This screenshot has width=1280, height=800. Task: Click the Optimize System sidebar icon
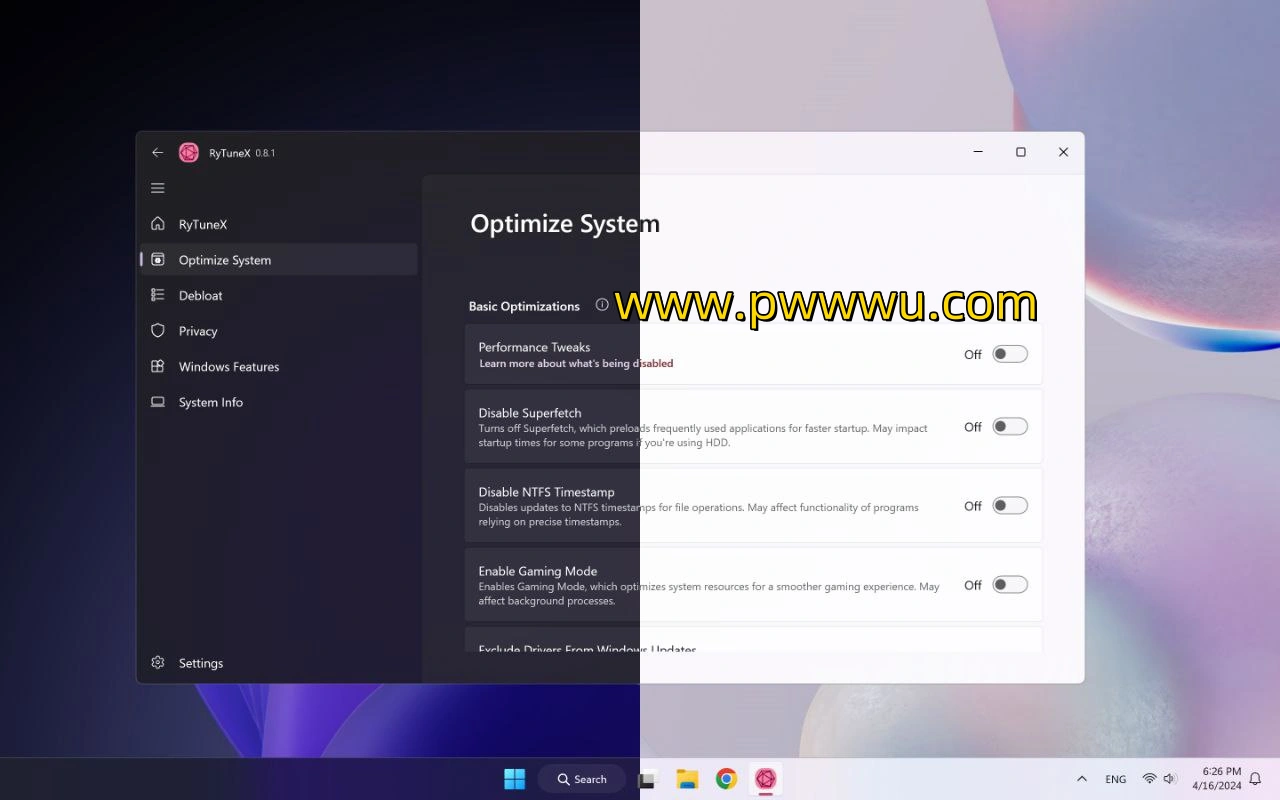point(157,260)
